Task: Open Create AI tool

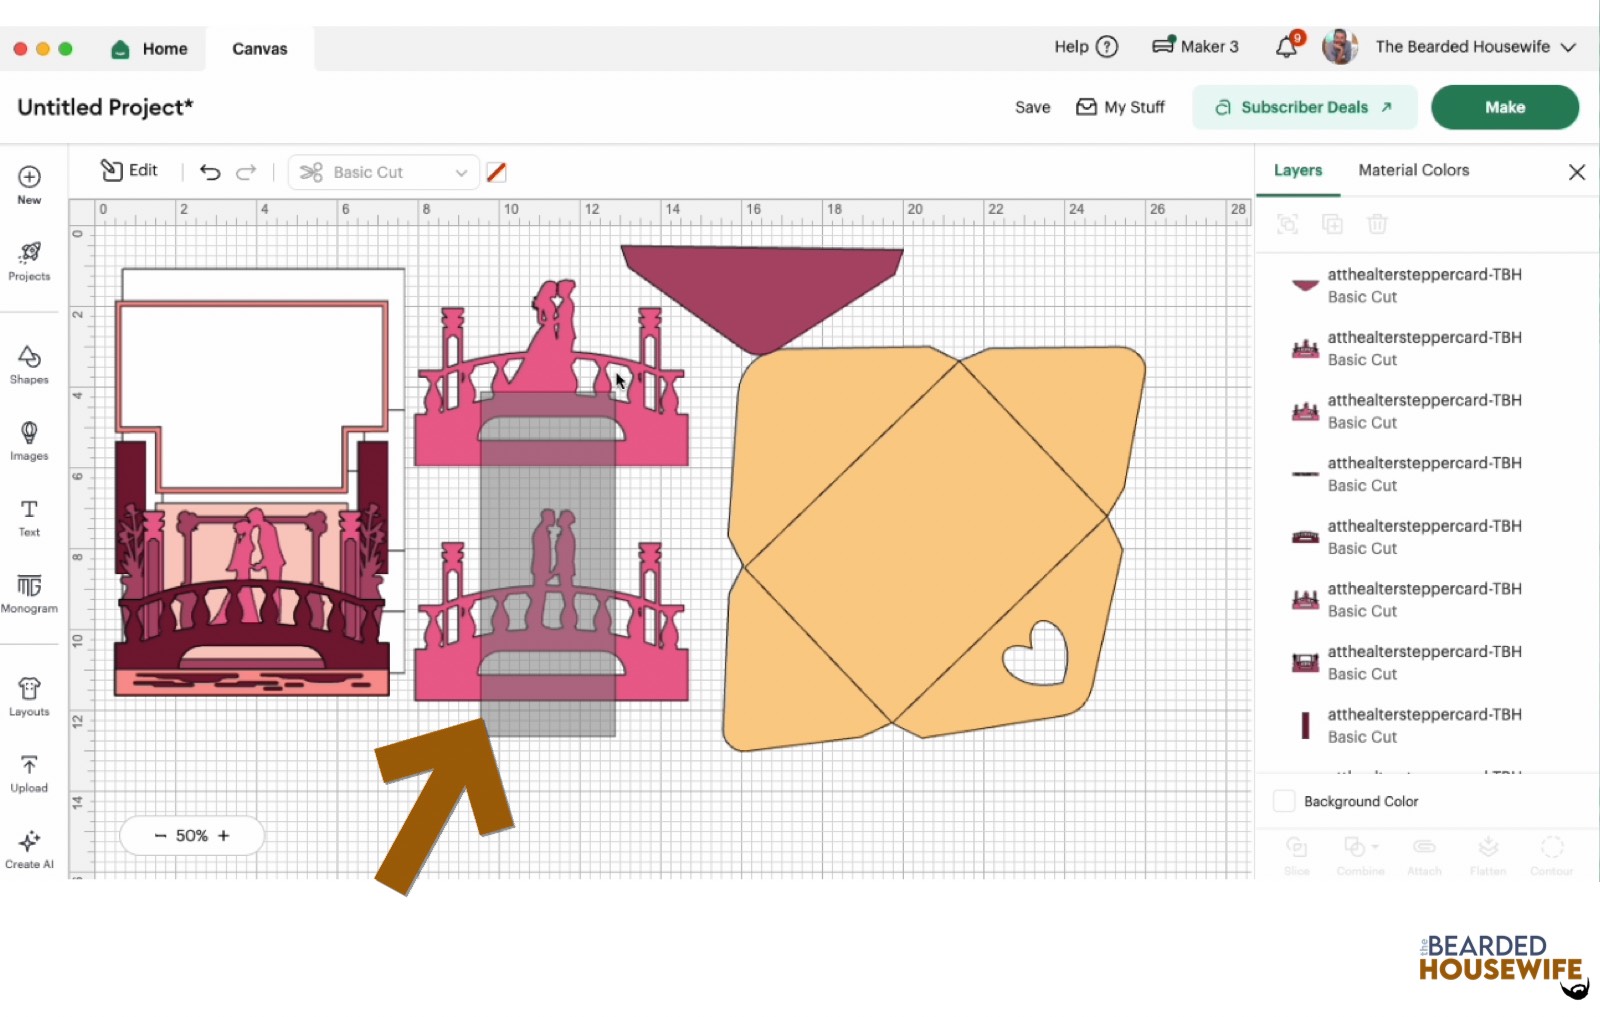Action: point(29,849)
